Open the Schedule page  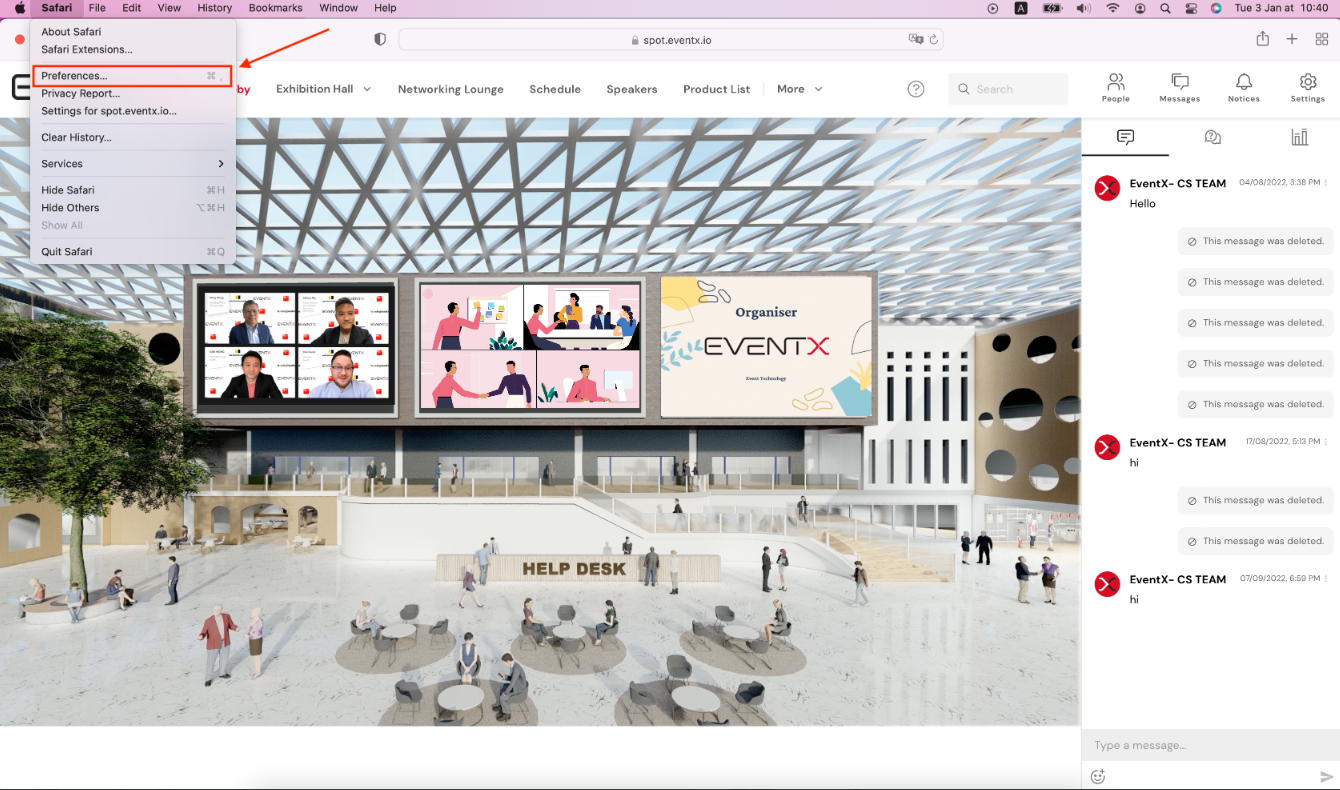click(555, 89)
